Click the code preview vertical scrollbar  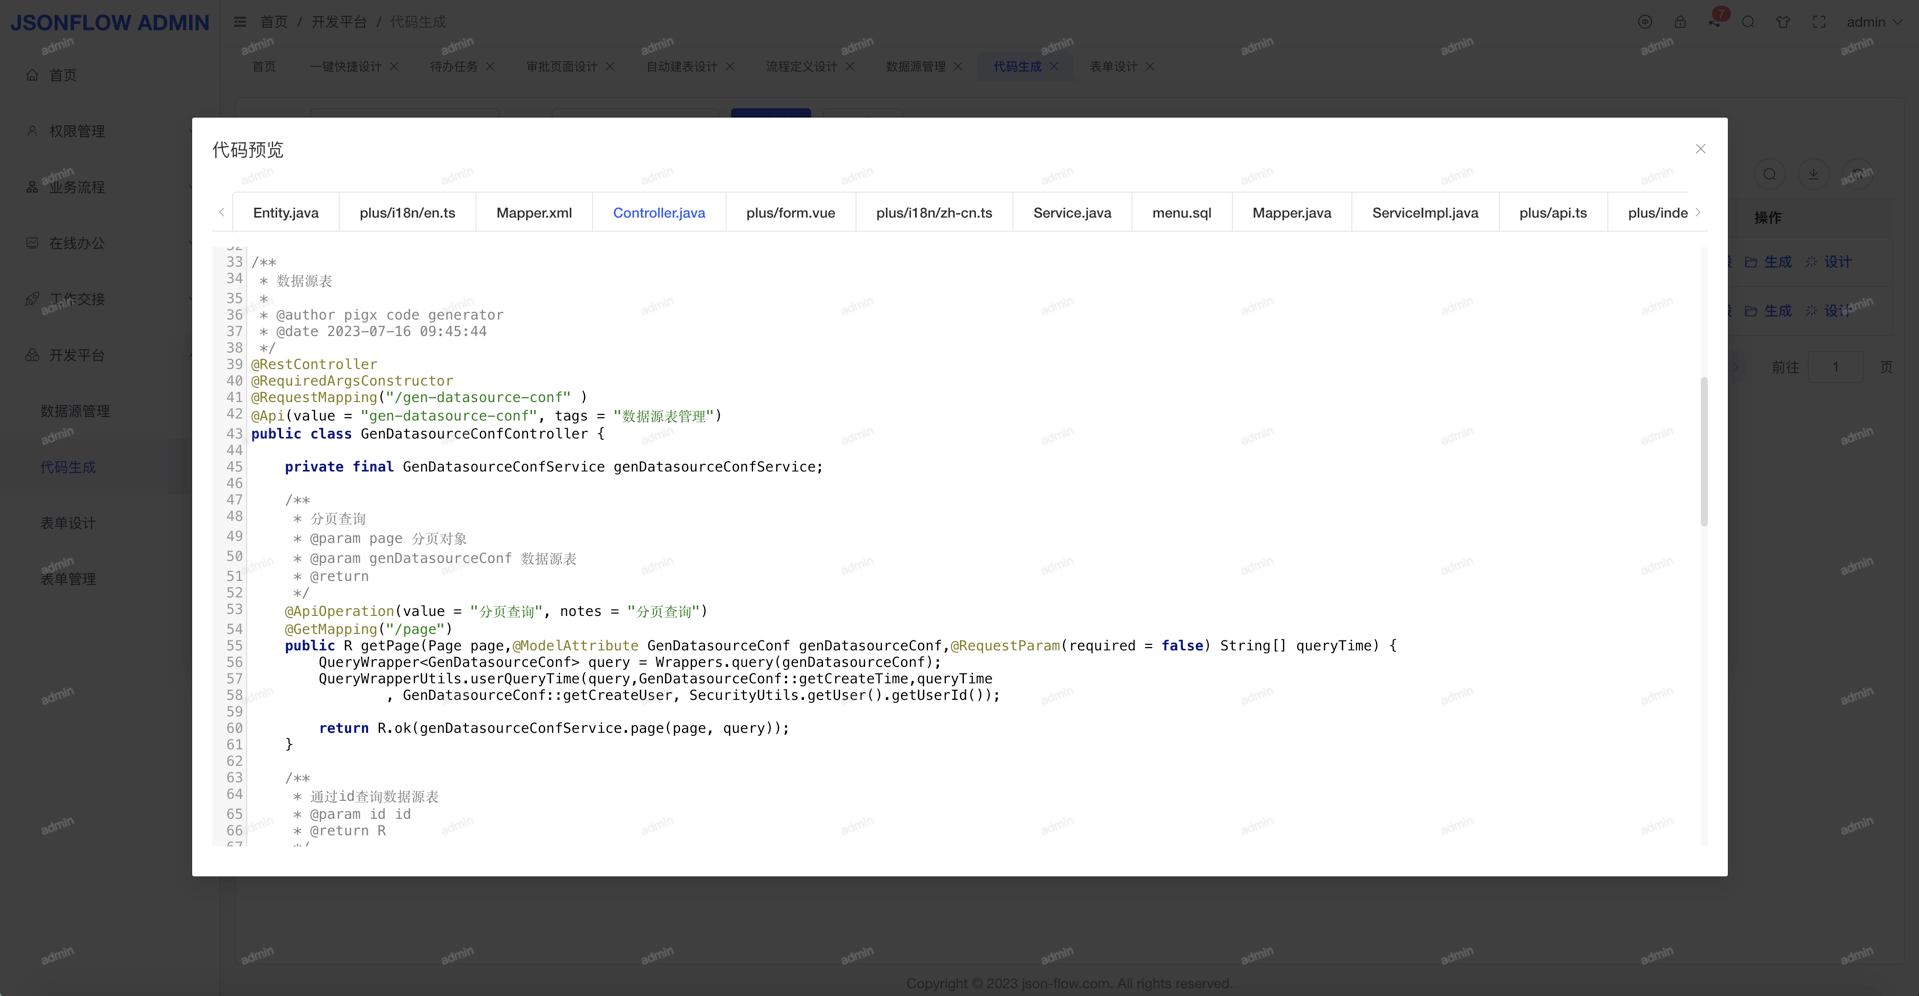click(x=1703, y=451)
